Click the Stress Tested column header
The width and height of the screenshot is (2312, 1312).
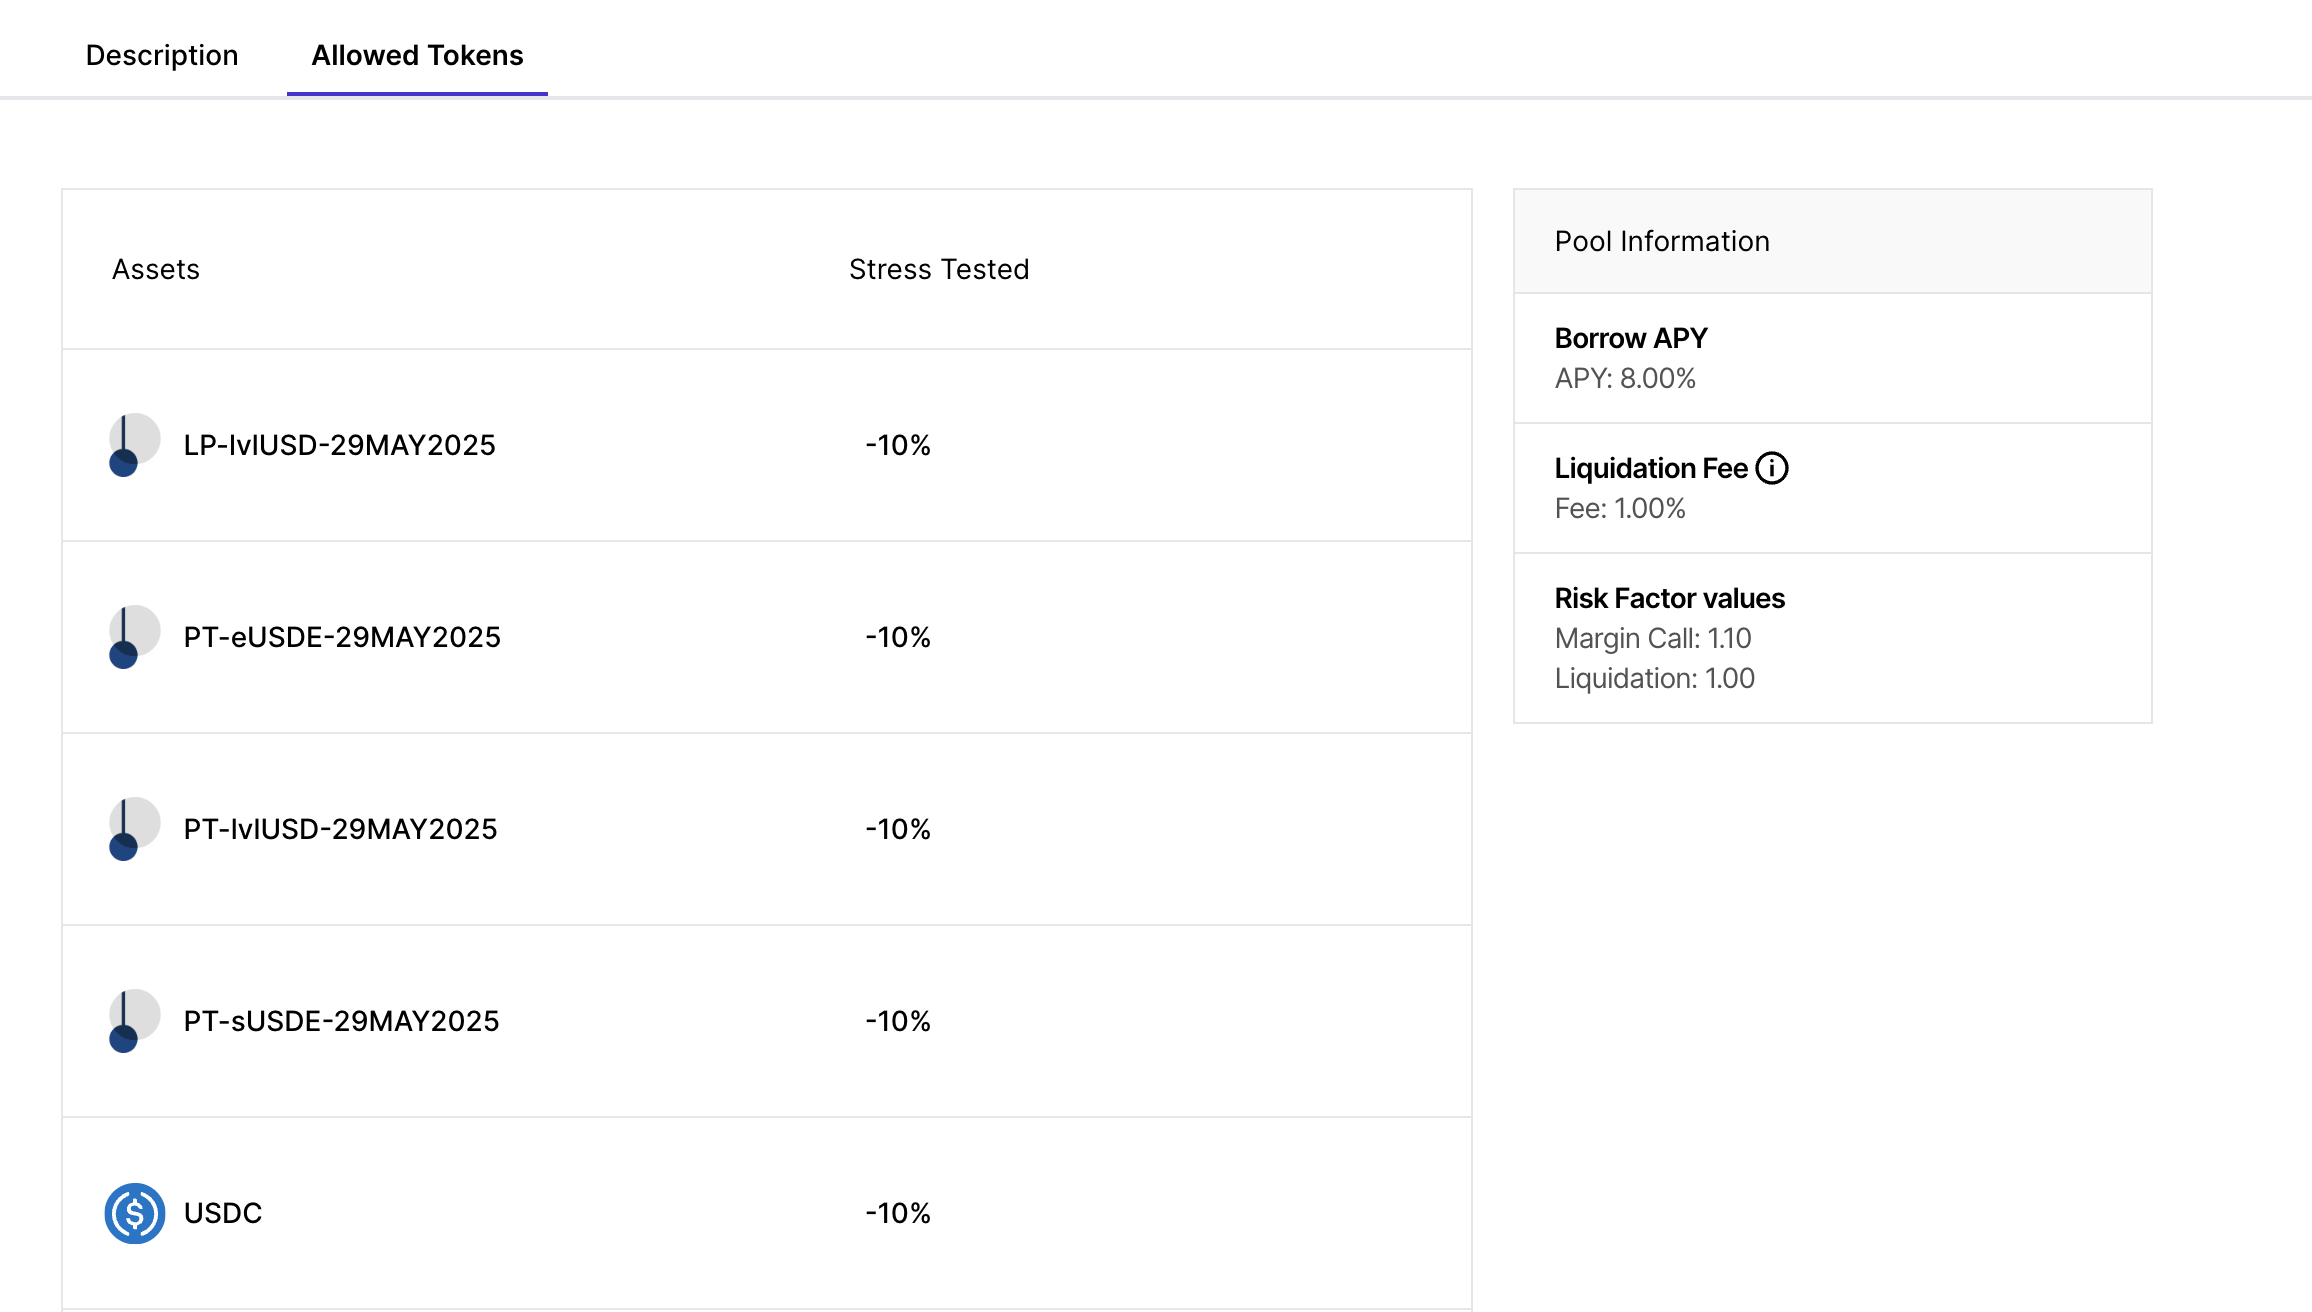[x=939, y=269]
